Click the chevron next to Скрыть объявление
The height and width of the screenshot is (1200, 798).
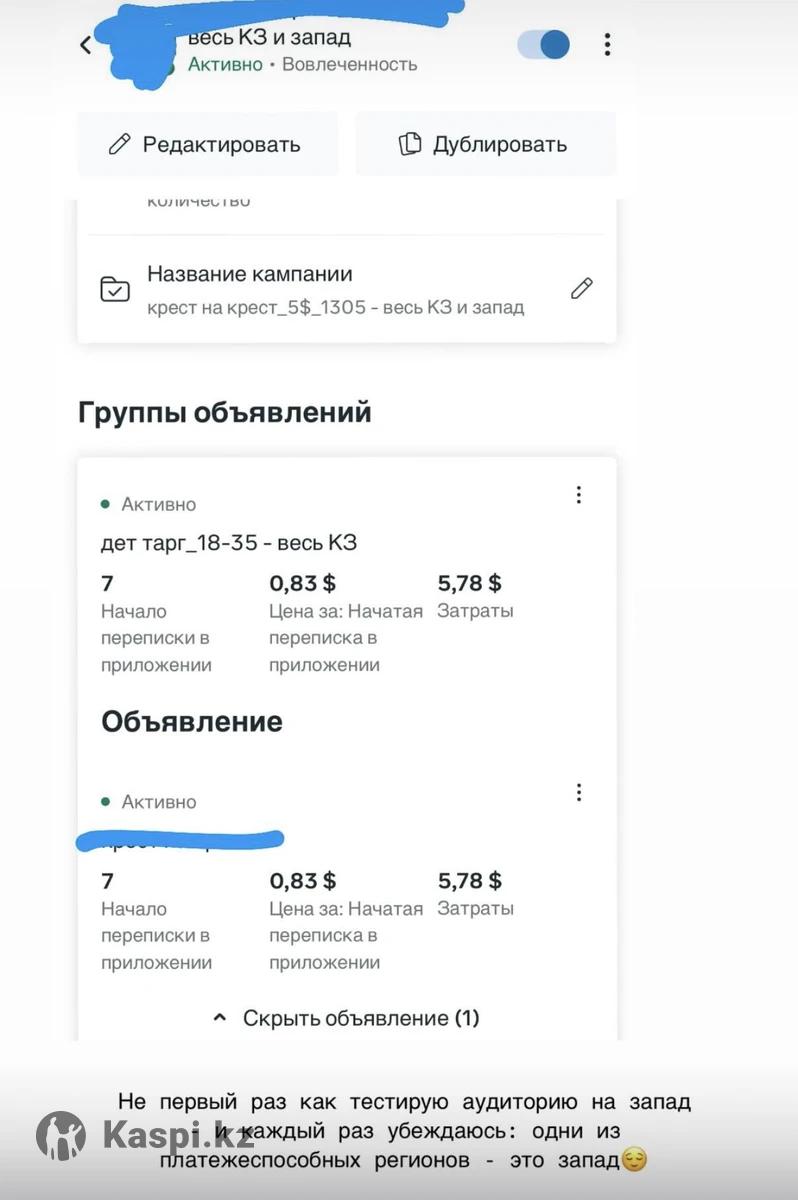[x=220, y=1018]
